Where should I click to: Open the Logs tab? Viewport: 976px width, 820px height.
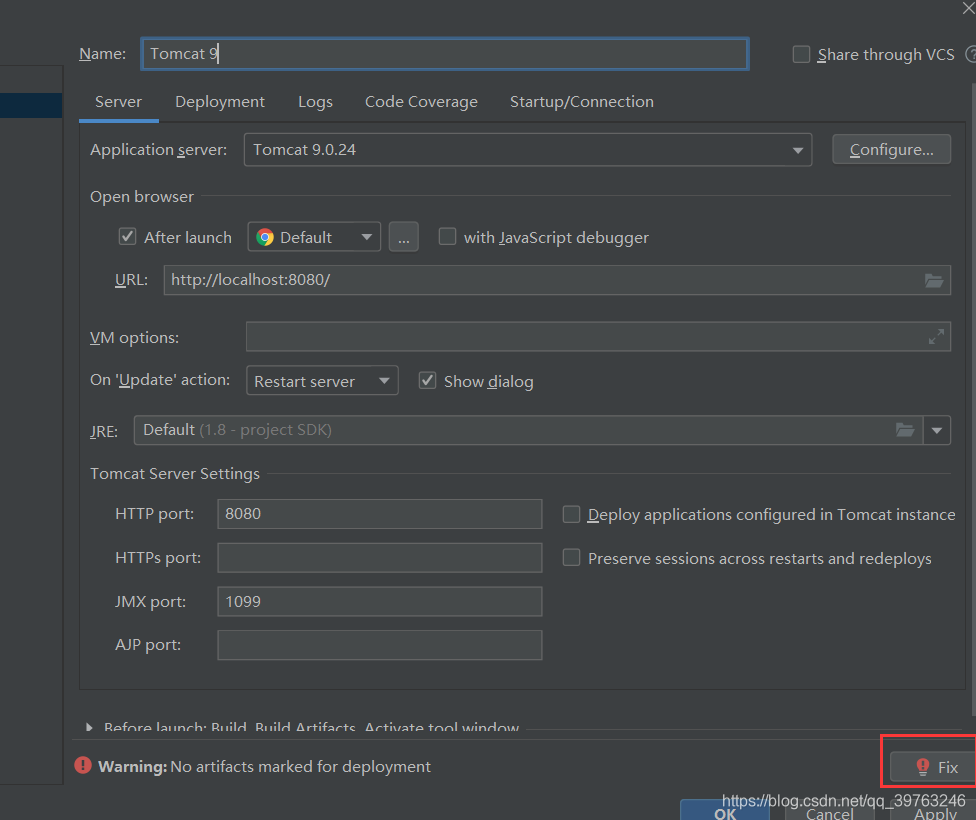click(x=315, y=102)
